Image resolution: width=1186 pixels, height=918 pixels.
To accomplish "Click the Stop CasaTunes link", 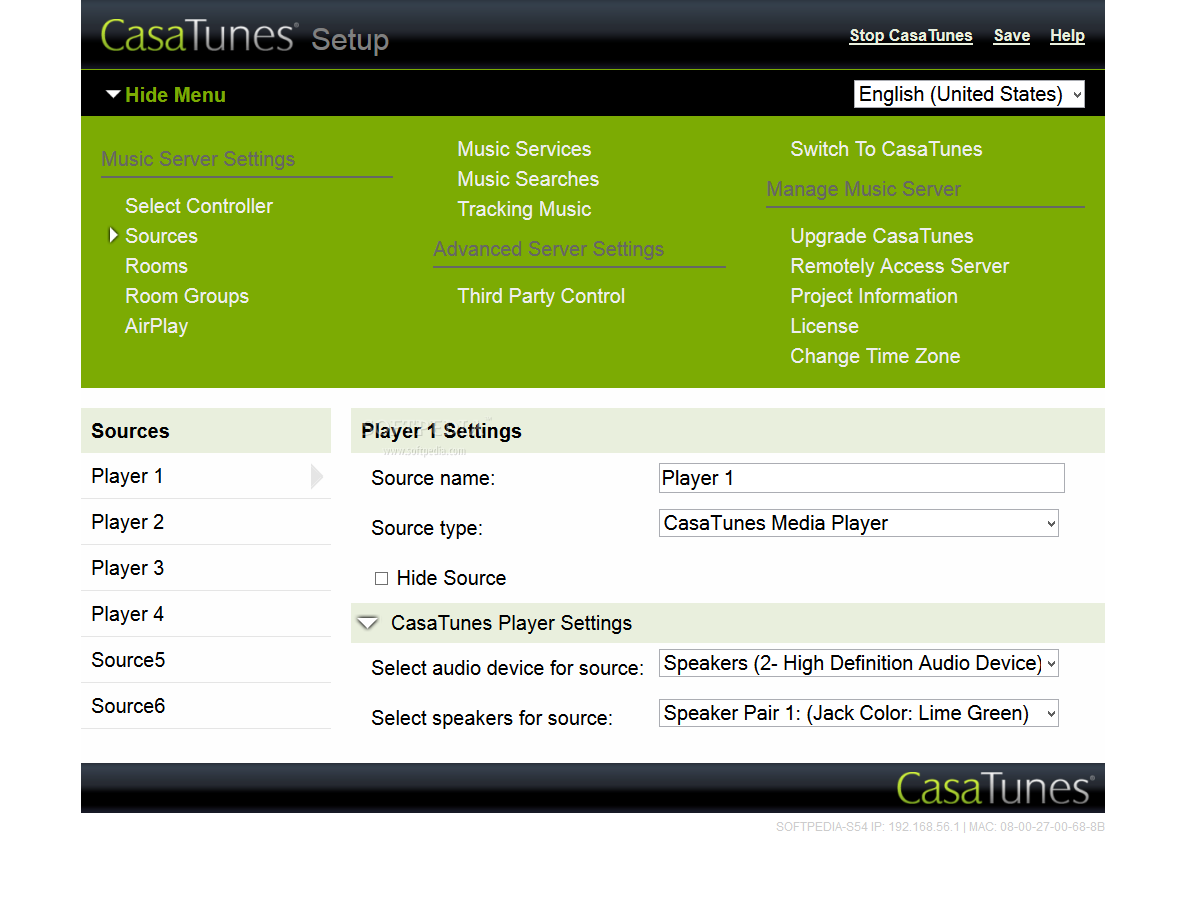I will tap(911, 36).
